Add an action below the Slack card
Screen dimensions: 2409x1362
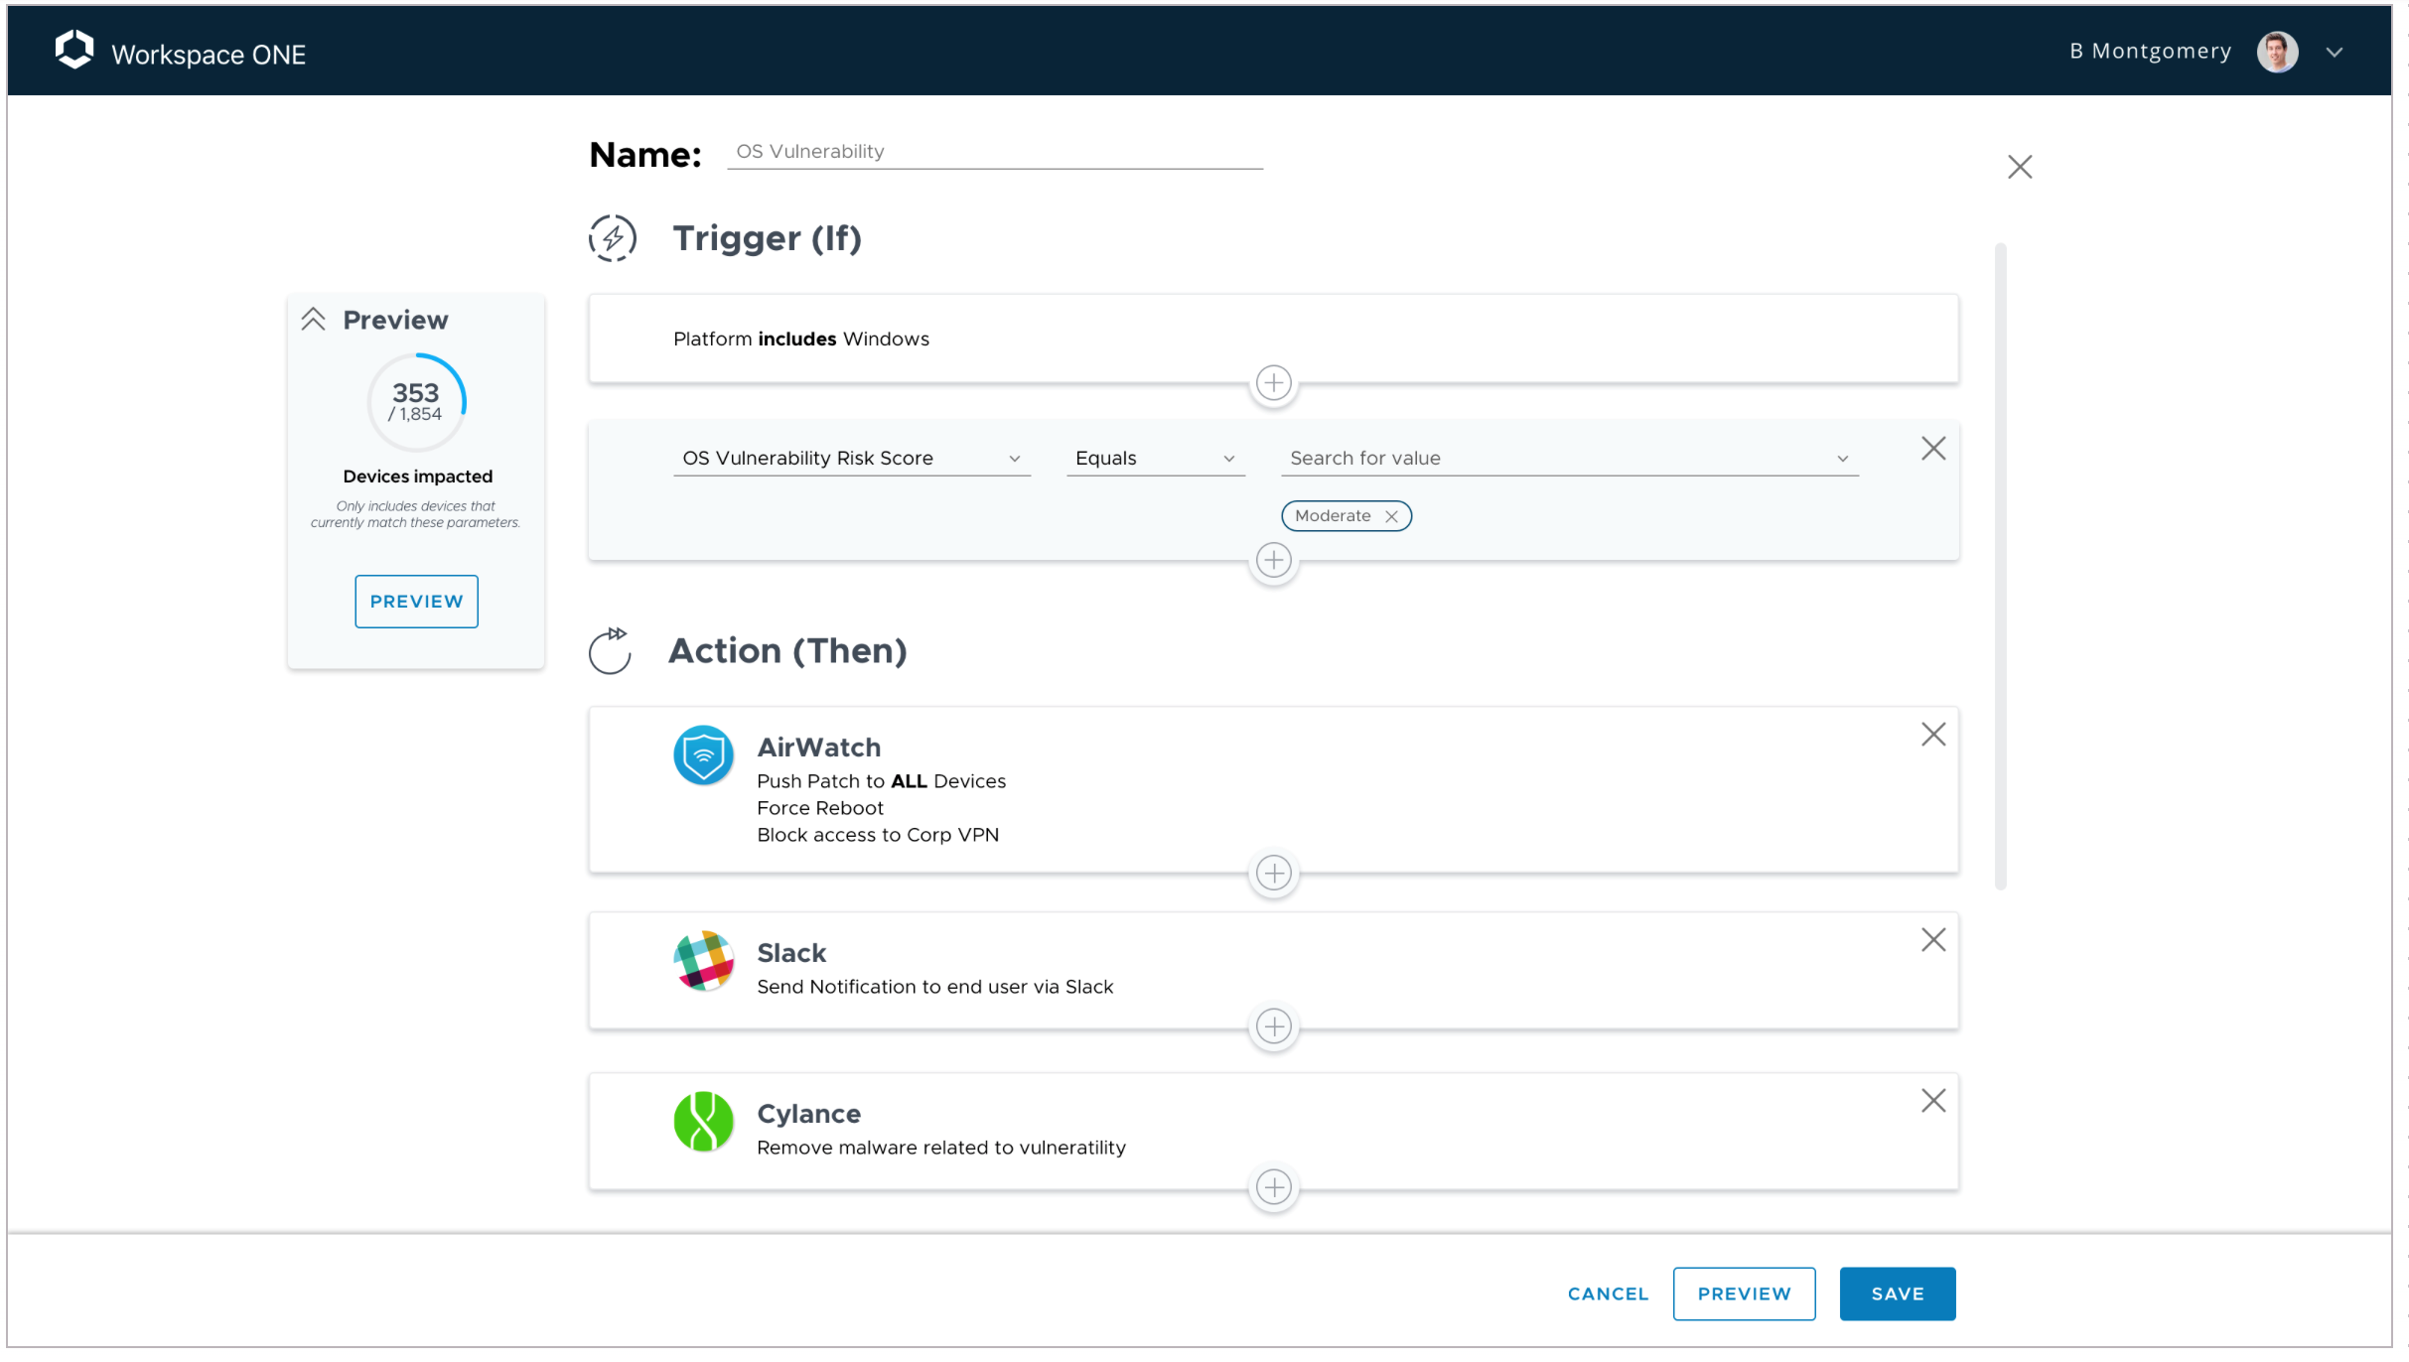(1272, 1026)
